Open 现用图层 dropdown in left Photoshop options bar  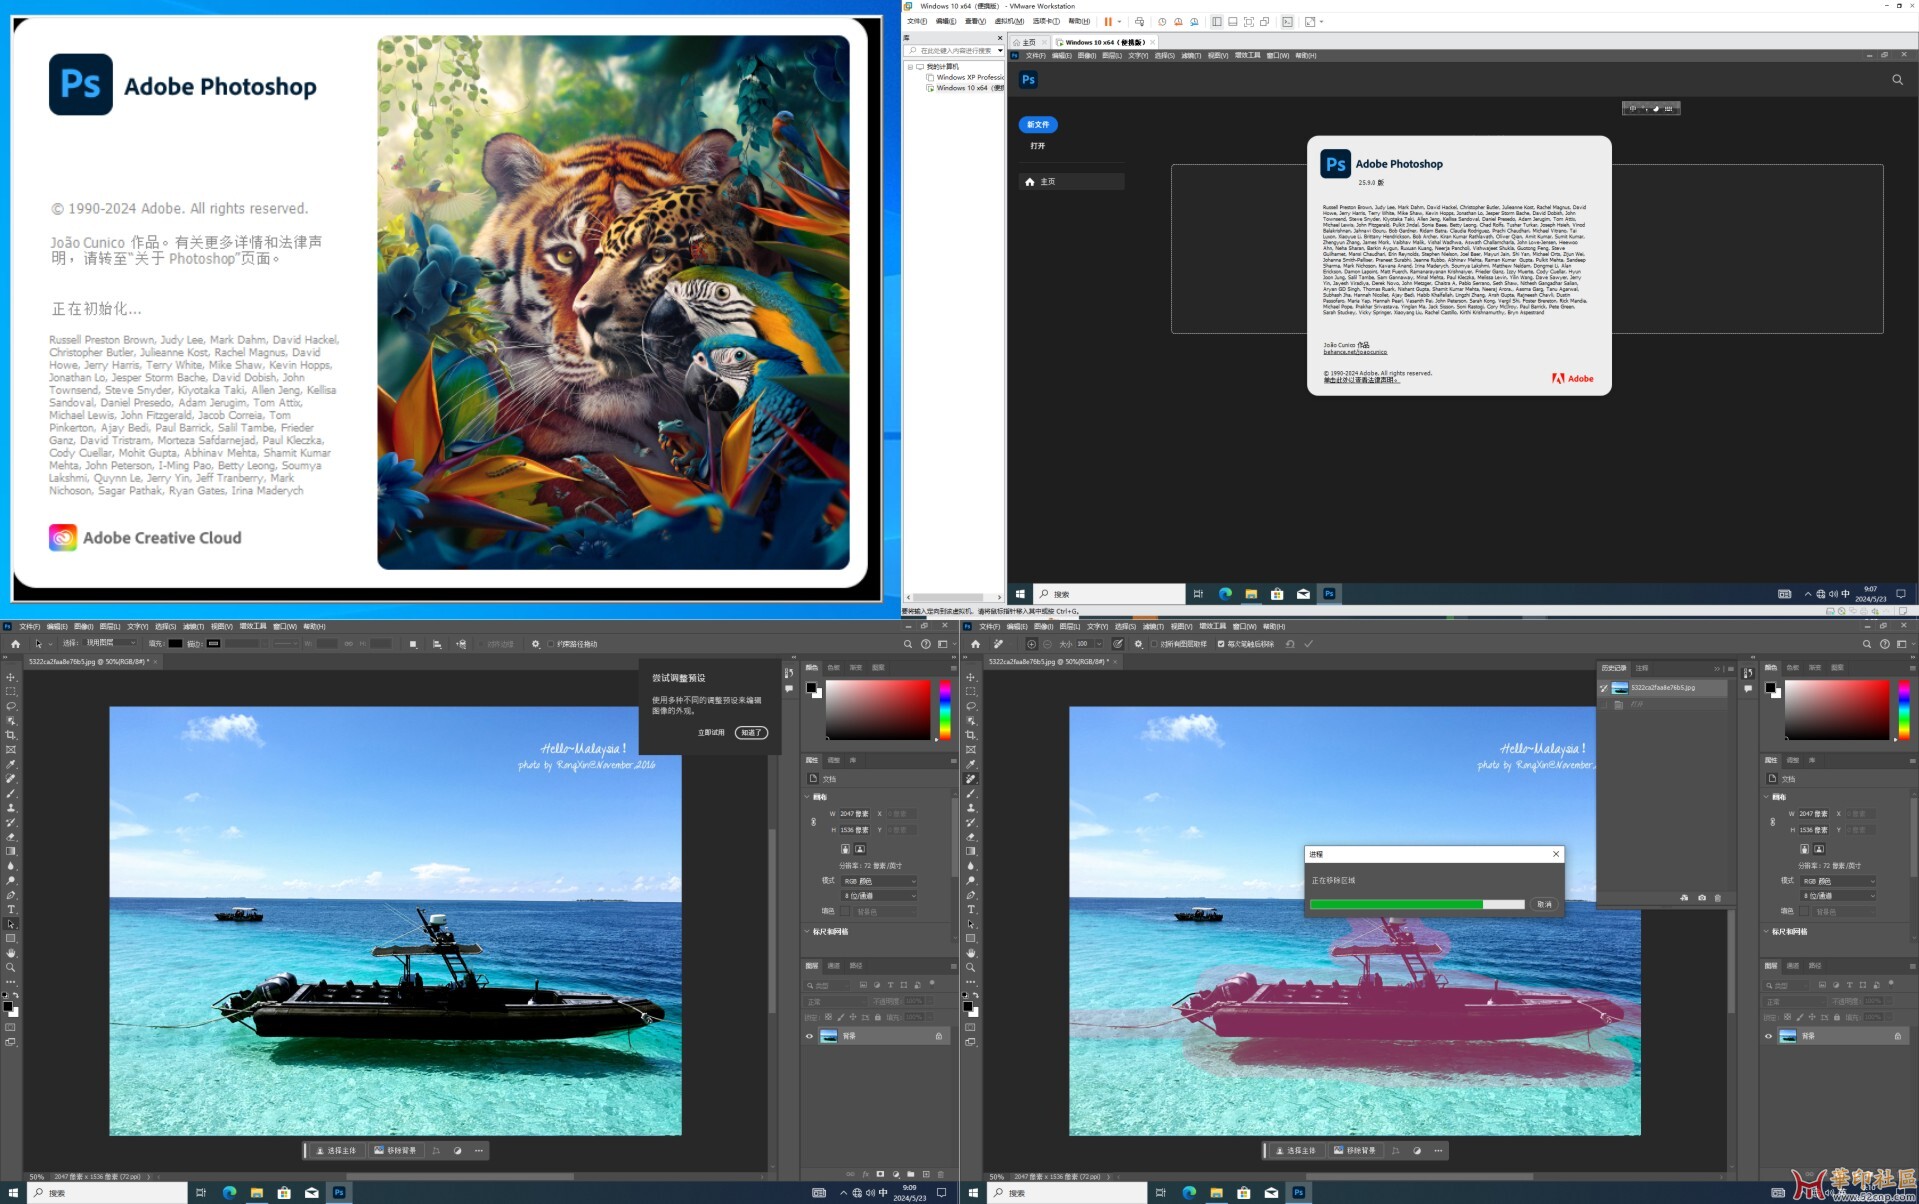110,643
